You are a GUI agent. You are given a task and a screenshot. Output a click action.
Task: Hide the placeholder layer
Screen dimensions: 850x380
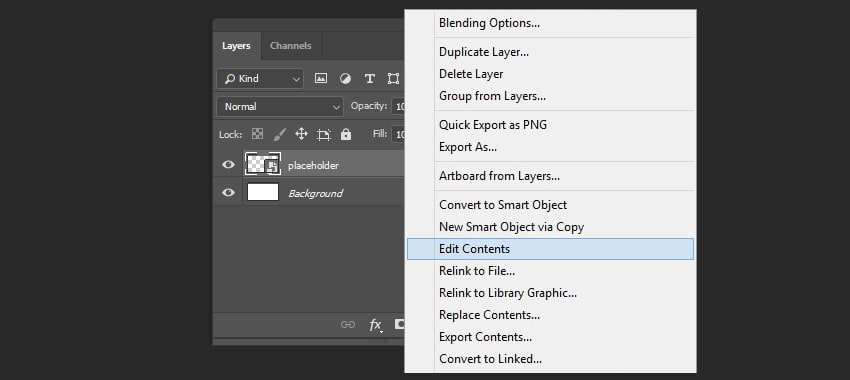point(228,165)
